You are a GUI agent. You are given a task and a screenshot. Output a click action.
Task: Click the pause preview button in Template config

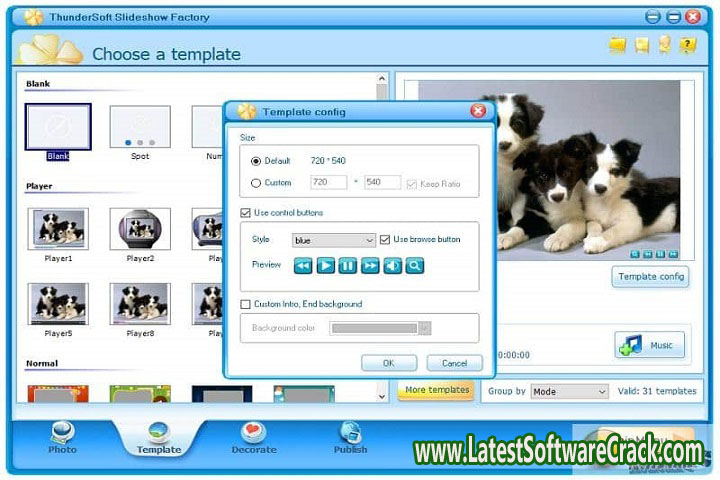348,265
